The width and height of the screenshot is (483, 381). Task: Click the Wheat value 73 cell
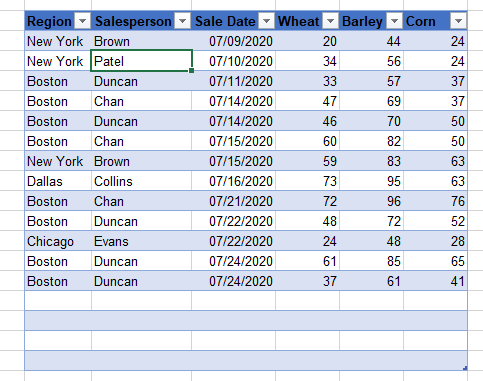click(307, 181)
